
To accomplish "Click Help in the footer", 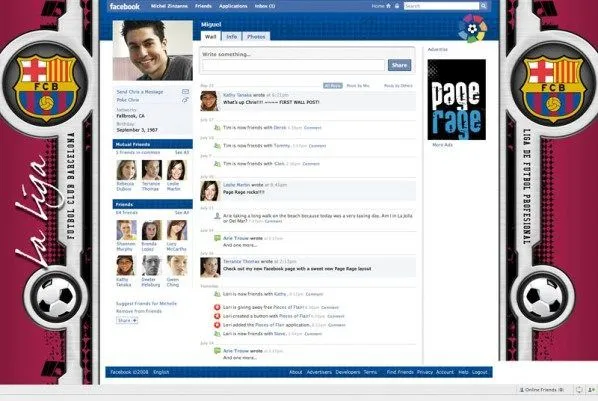I will click(x=463, y=372).
